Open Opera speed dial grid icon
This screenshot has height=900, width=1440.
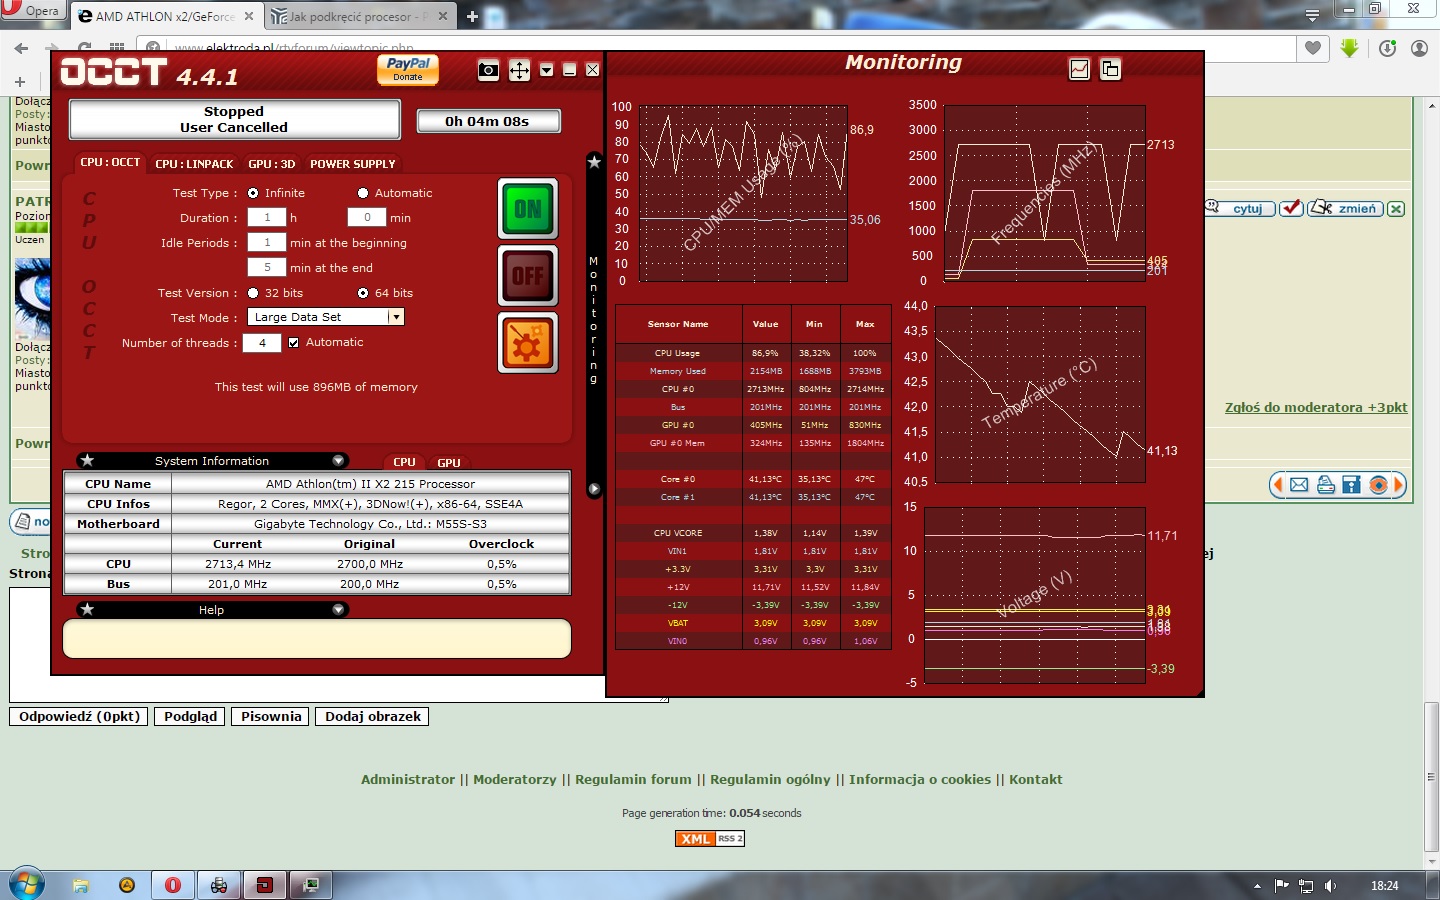pos(117,48)
